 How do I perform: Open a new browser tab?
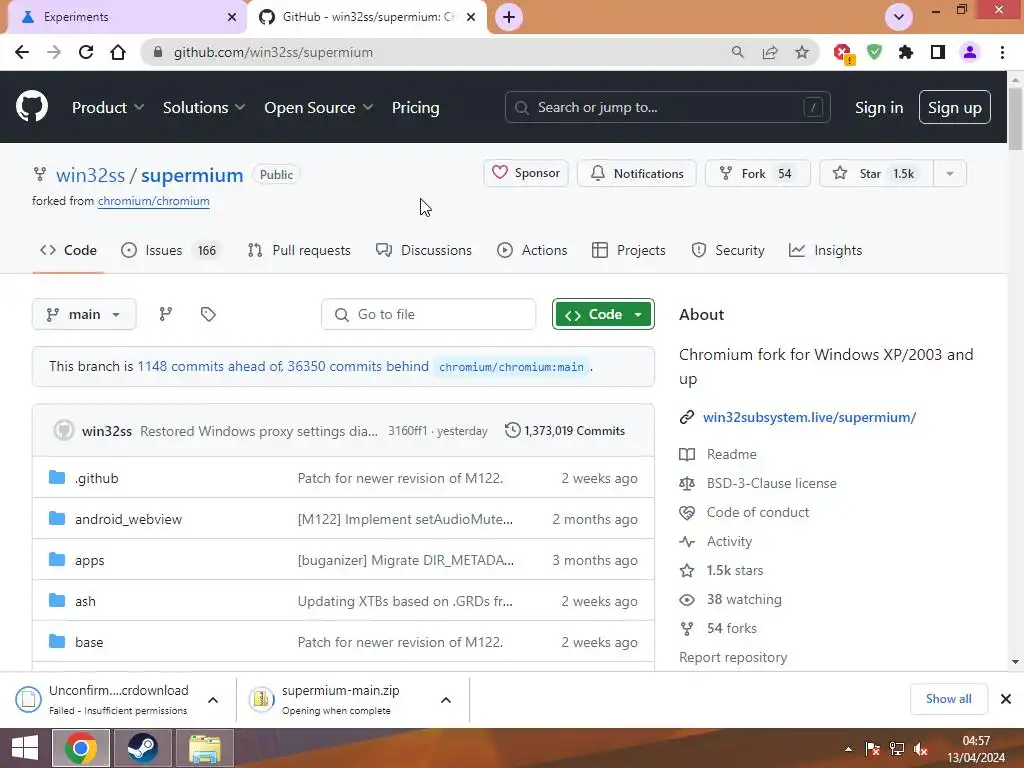(509, 17)
